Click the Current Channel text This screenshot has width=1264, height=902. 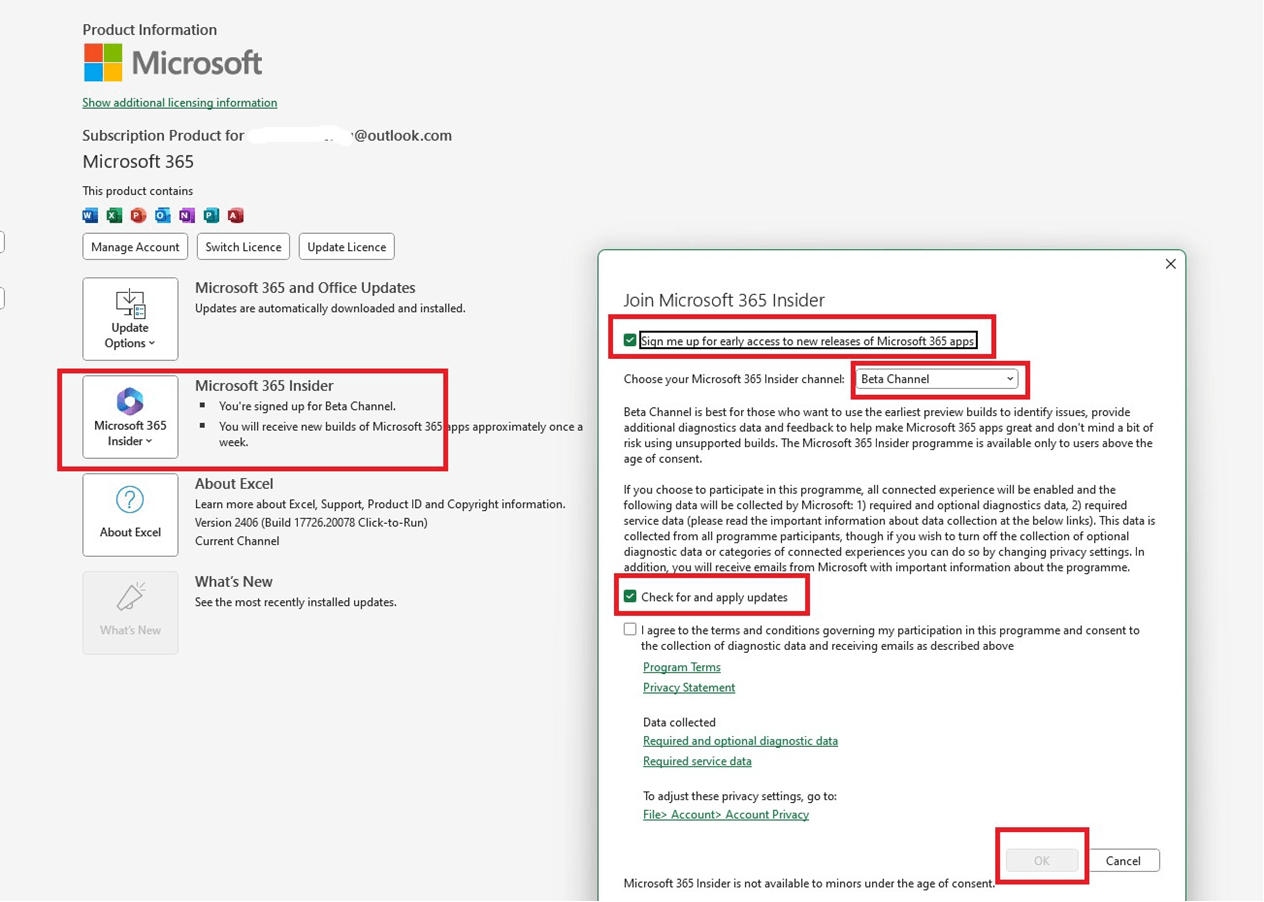click(x=237, y=541)
